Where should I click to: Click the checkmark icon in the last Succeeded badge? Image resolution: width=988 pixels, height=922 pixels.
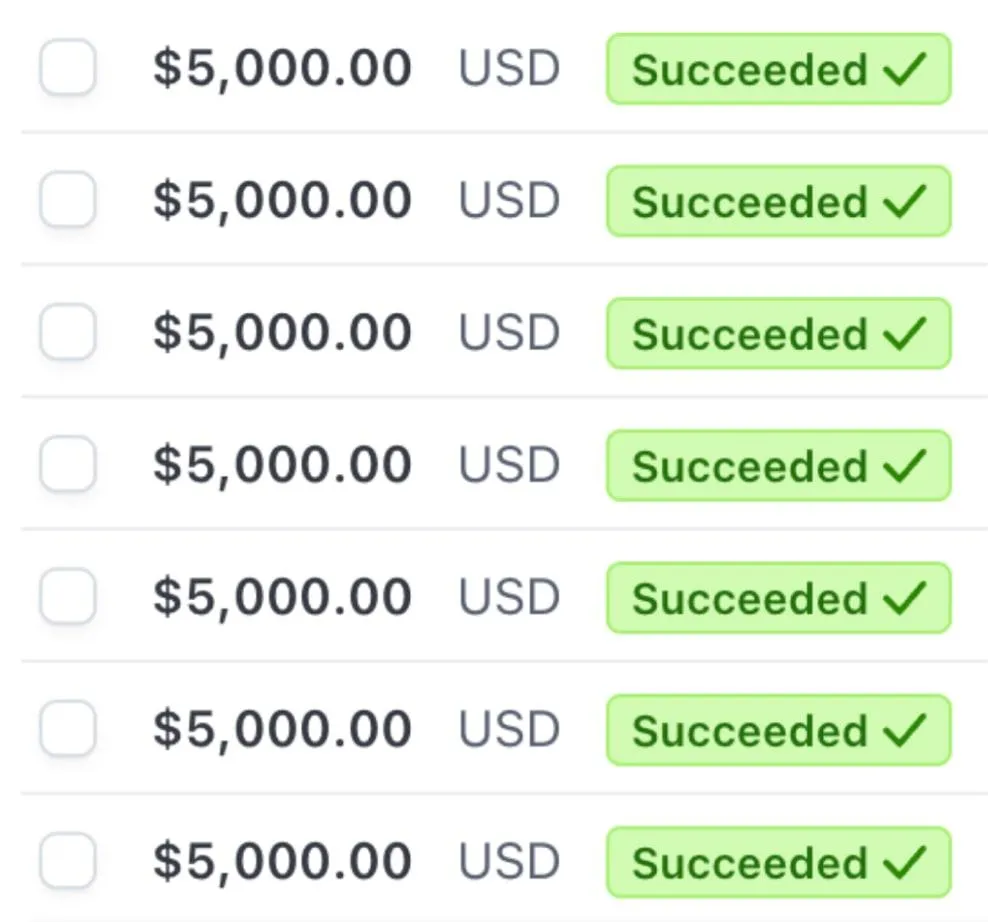[905, 862]
